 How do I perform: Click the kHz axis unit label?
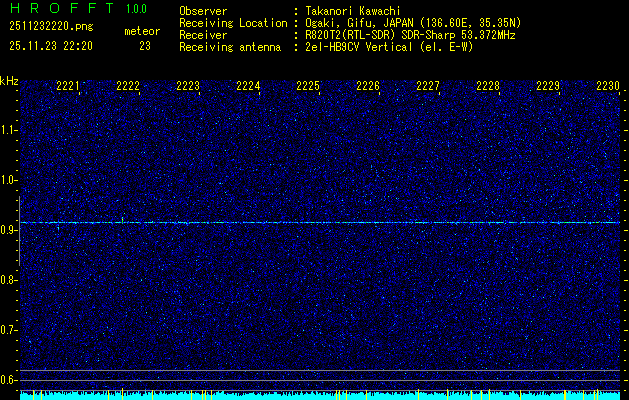tap(9, 81)
